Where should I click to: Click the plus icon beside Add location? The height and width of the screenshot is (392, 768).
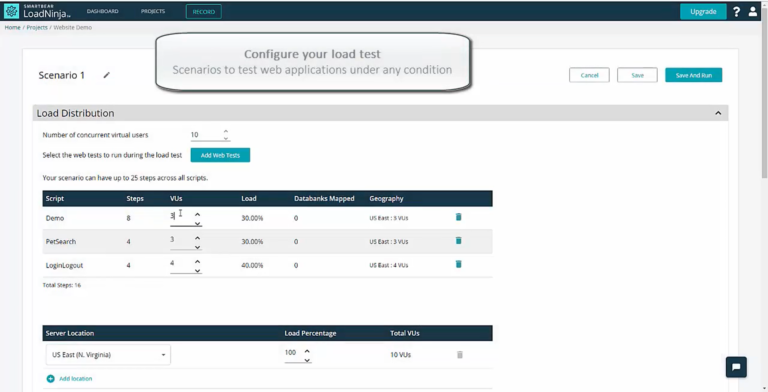[x=50, y=378]
